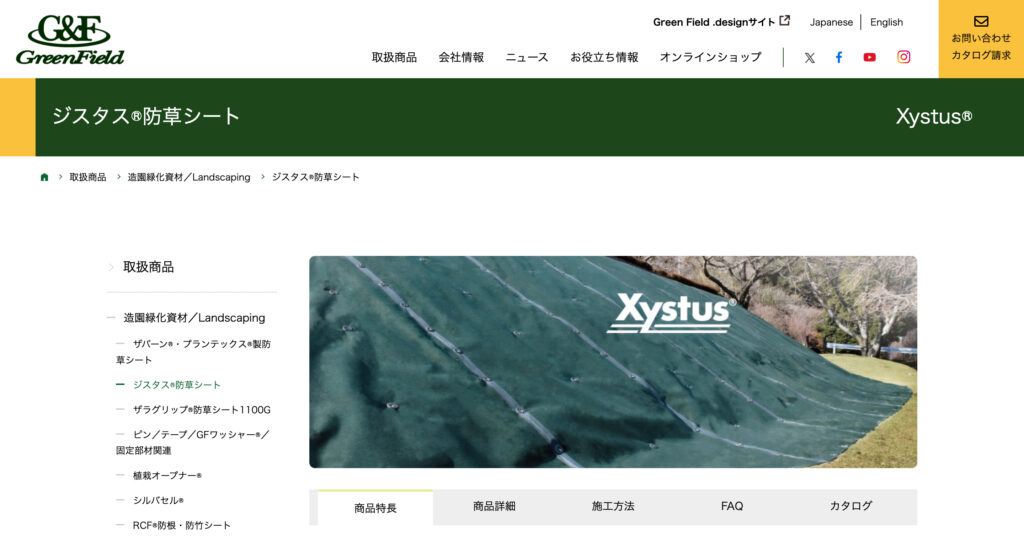Click 造園緑化資材／Landscaping in breadcrumb
The height and width of the screenshot is (536, 1024).
coord(189,177)
